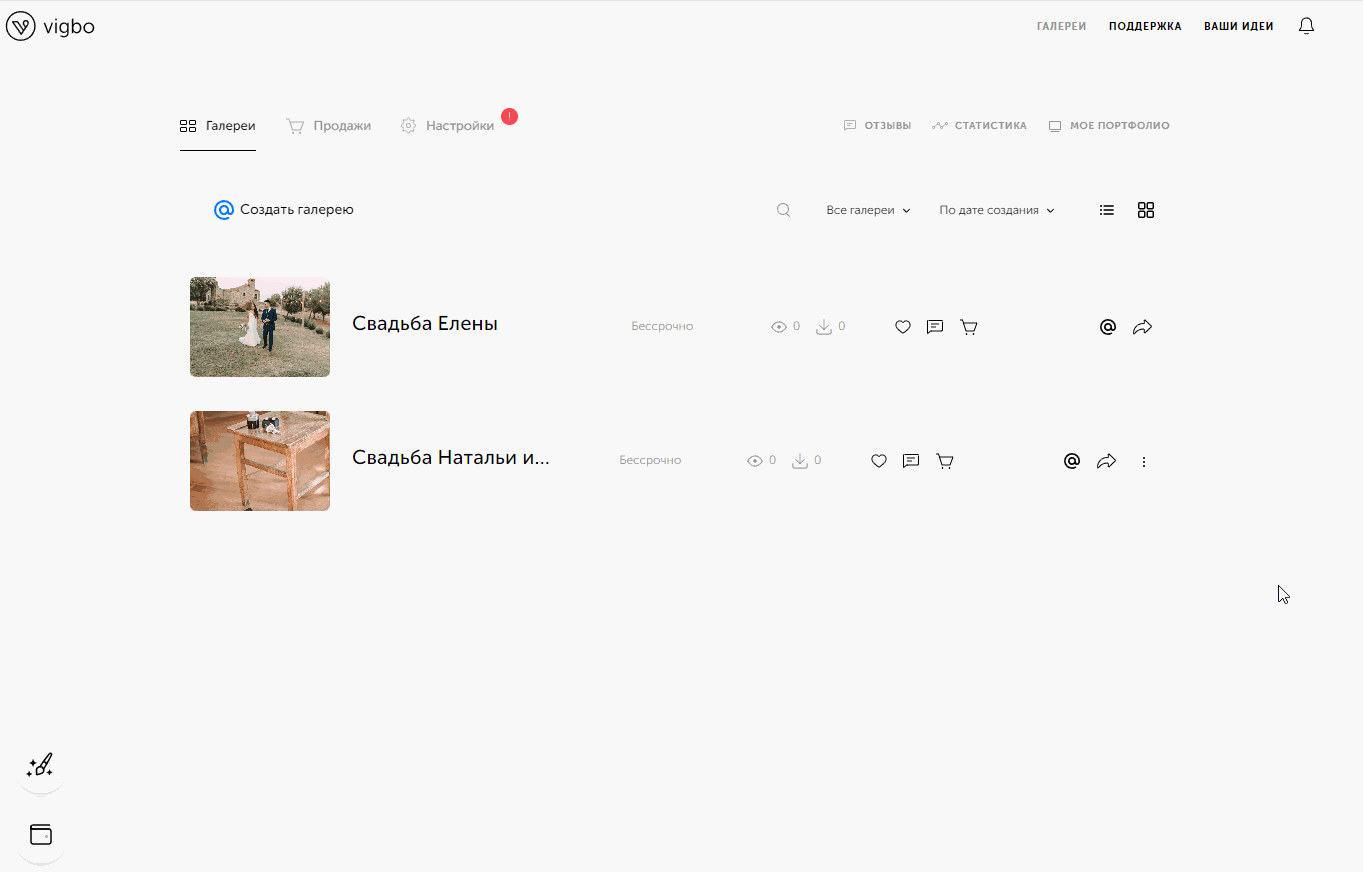
Task: Switch to the Продажи tab
Action: (329, 126)
